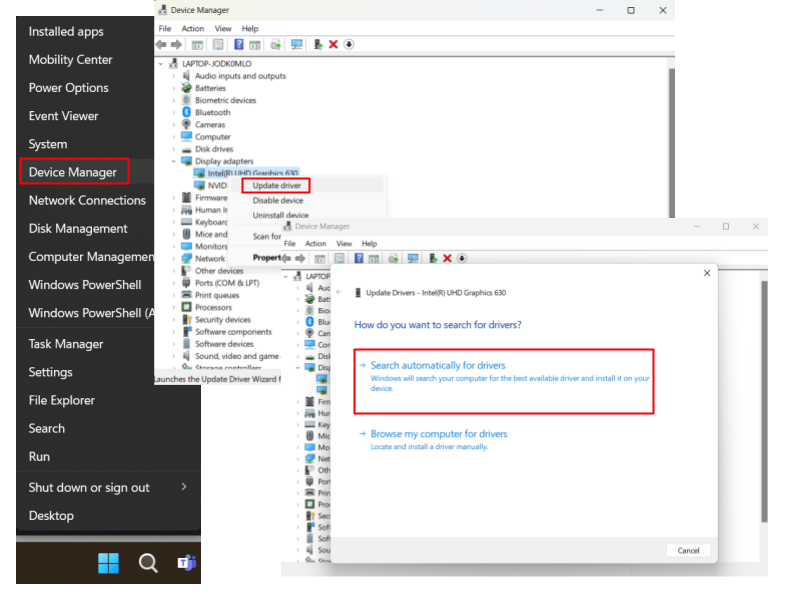Click the speaker icon beside Audio inputs and outputs
Screen dimensions: 800x600
pos(187,76)
